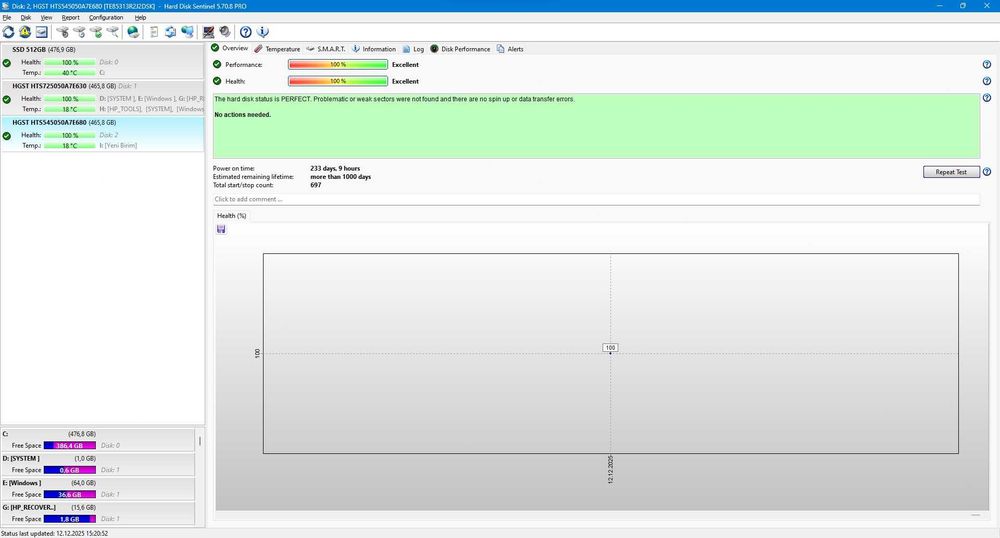1000x538 pixels.
Task: Open the View menu
Action: pos(47,18)
